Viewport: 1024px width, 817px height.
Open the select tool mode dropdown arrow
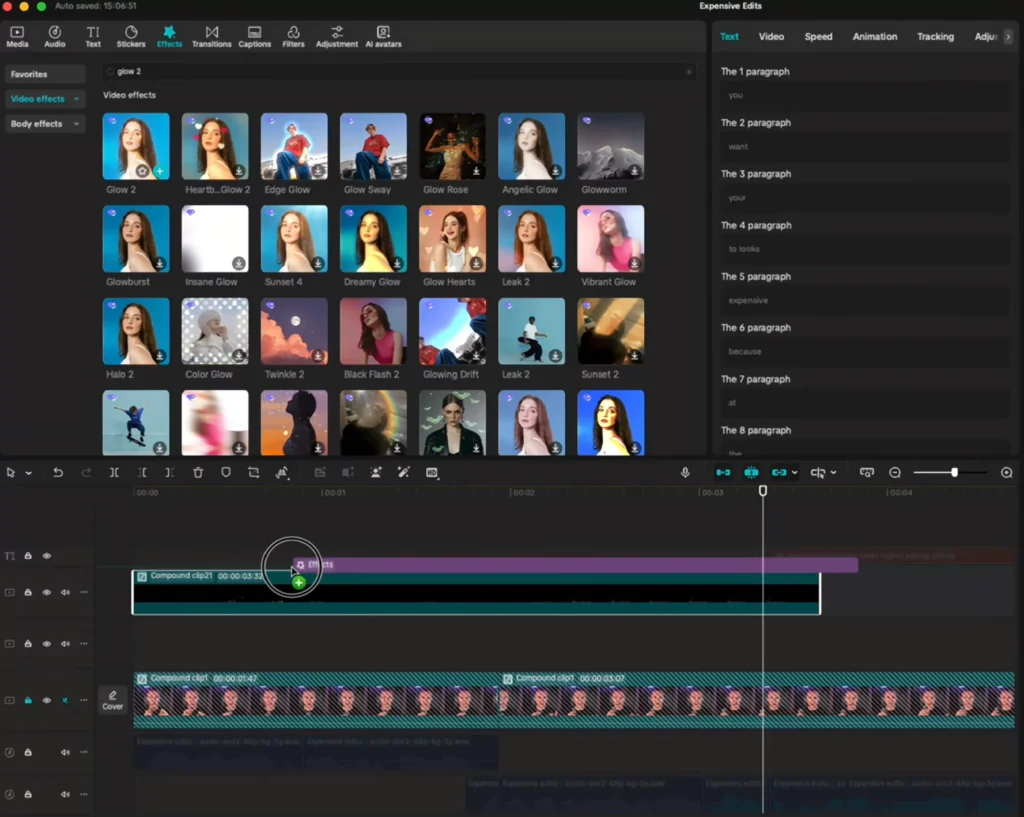tap(28, 473)
